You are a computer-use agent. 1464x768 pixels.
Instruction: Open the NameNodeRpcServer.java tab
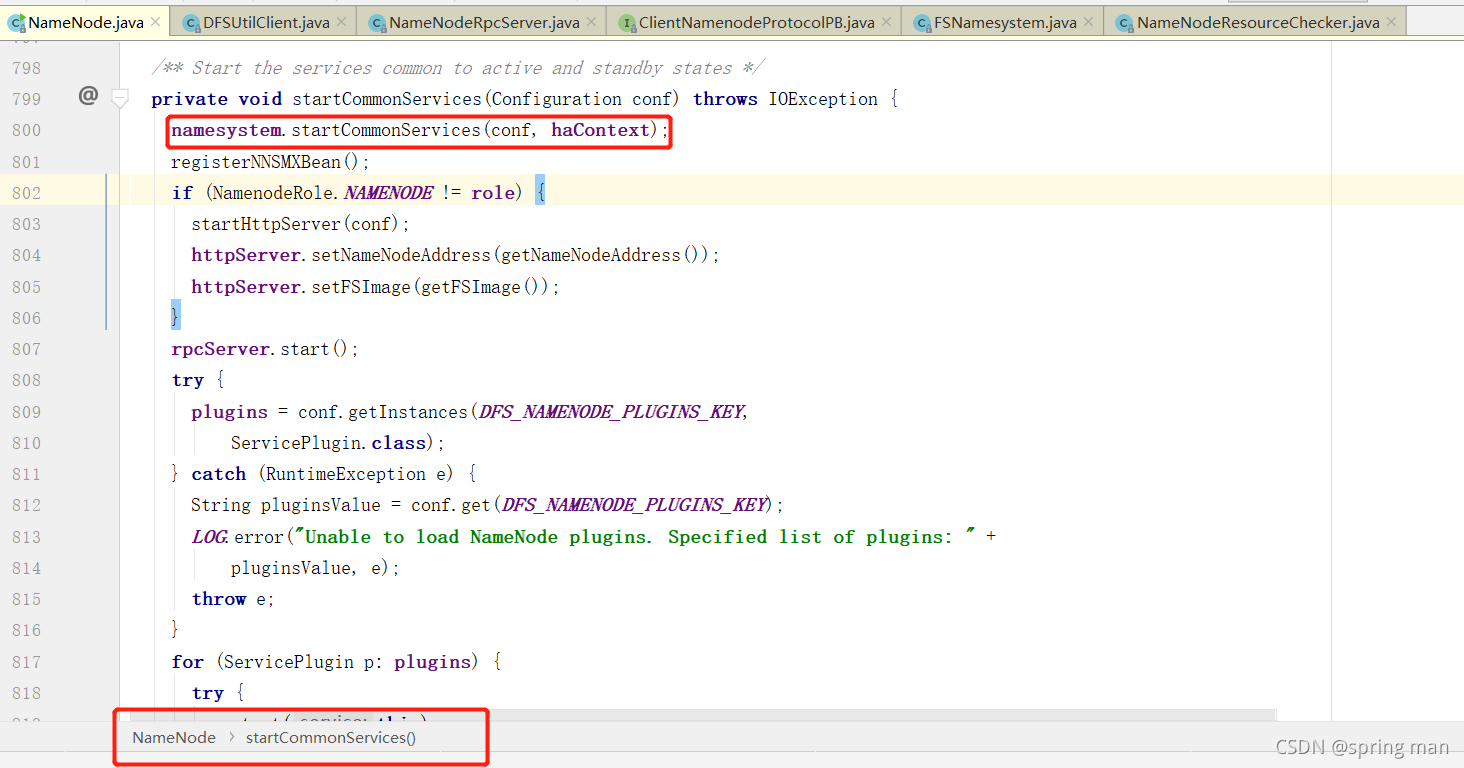(x=483, y=22)
